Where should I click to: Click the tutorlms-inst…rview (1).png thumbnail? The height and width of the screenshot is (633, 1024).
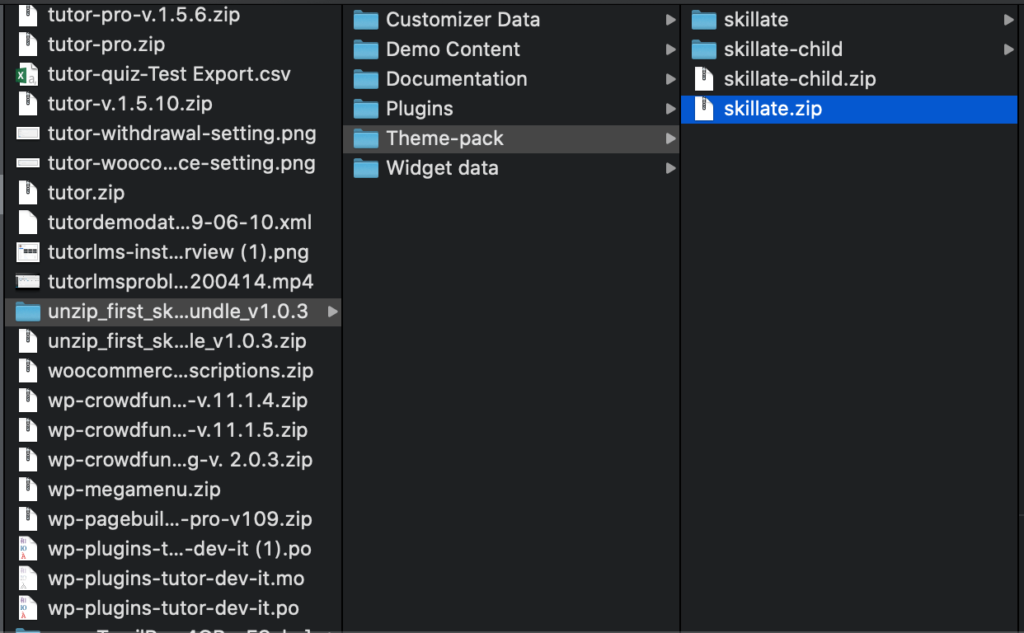pyautogui.click(x=27, y=252)
